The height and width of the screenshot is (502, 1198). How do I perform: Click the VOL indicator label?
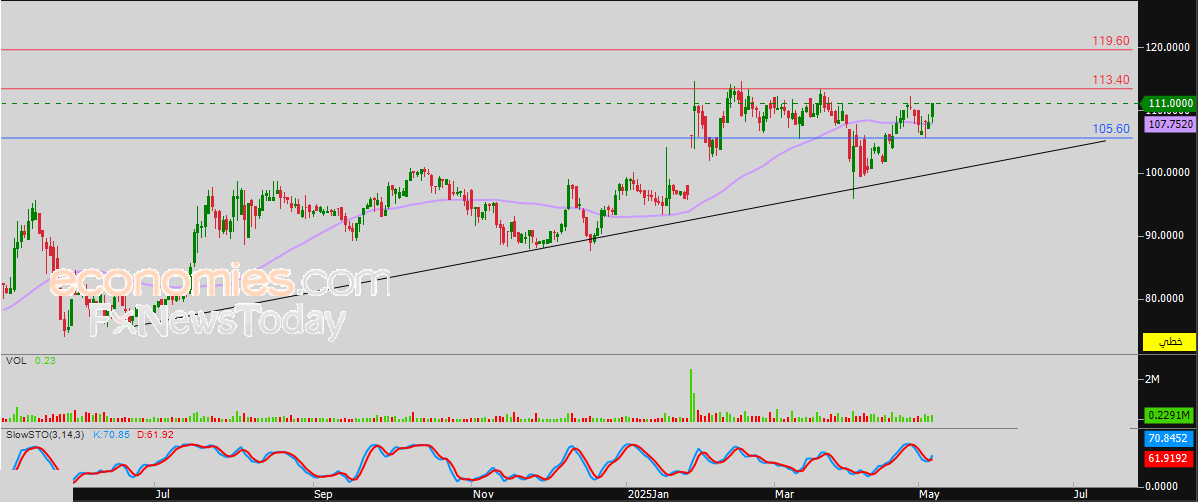15,361
